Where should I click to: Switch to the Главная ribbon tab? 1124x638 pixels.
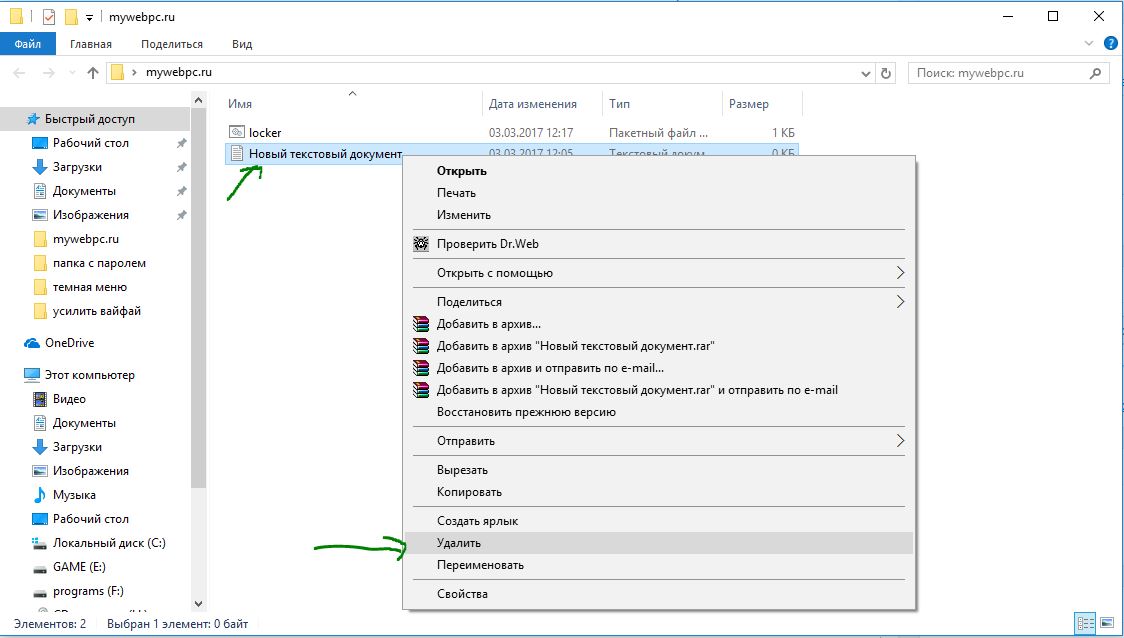pos(90,44)
